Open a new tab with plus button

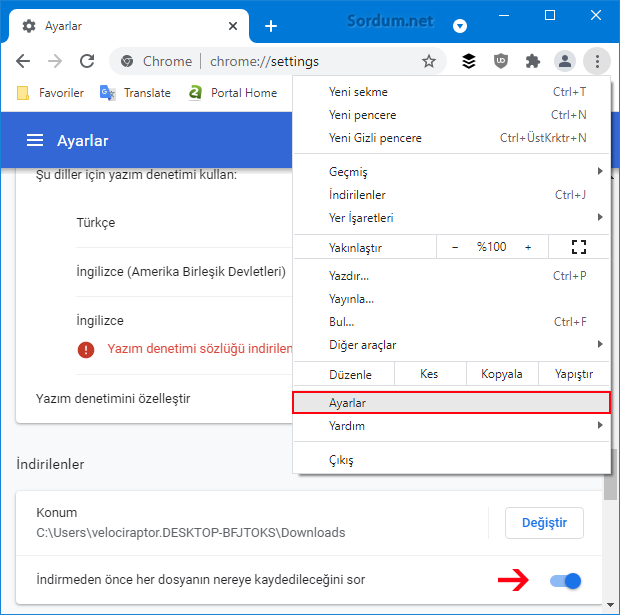tap(271, 26)
